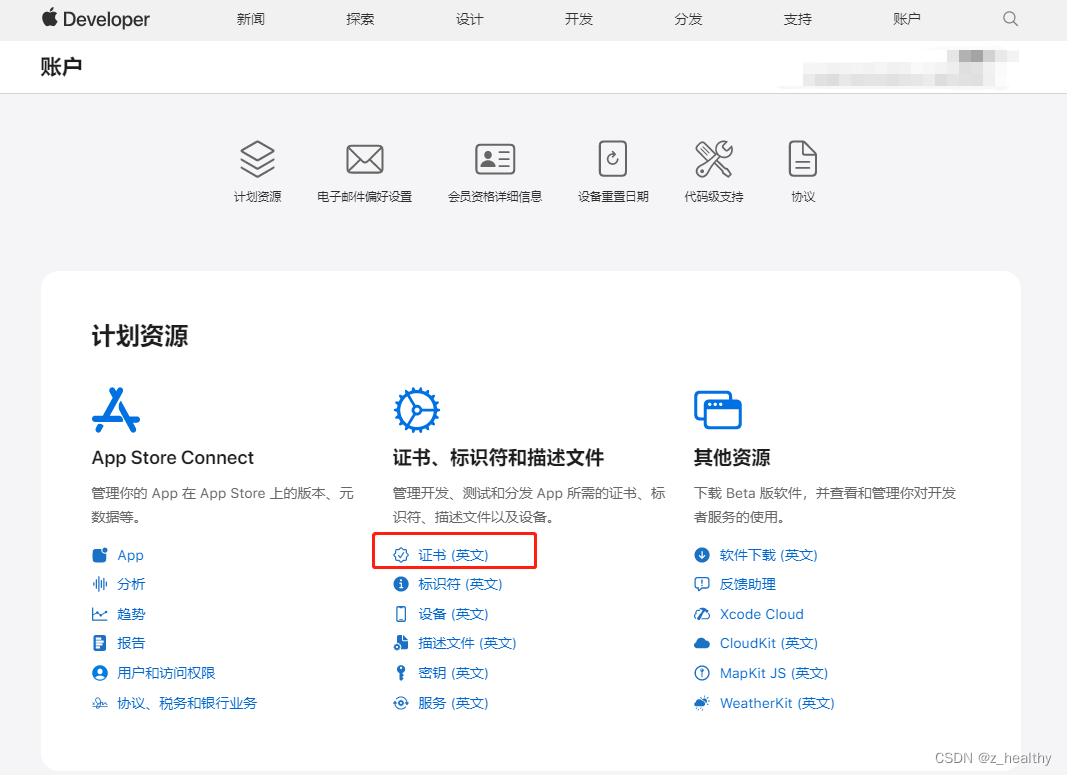
Task: Open the WeatherKit (英文) link
Action: (x=776, y=703)
